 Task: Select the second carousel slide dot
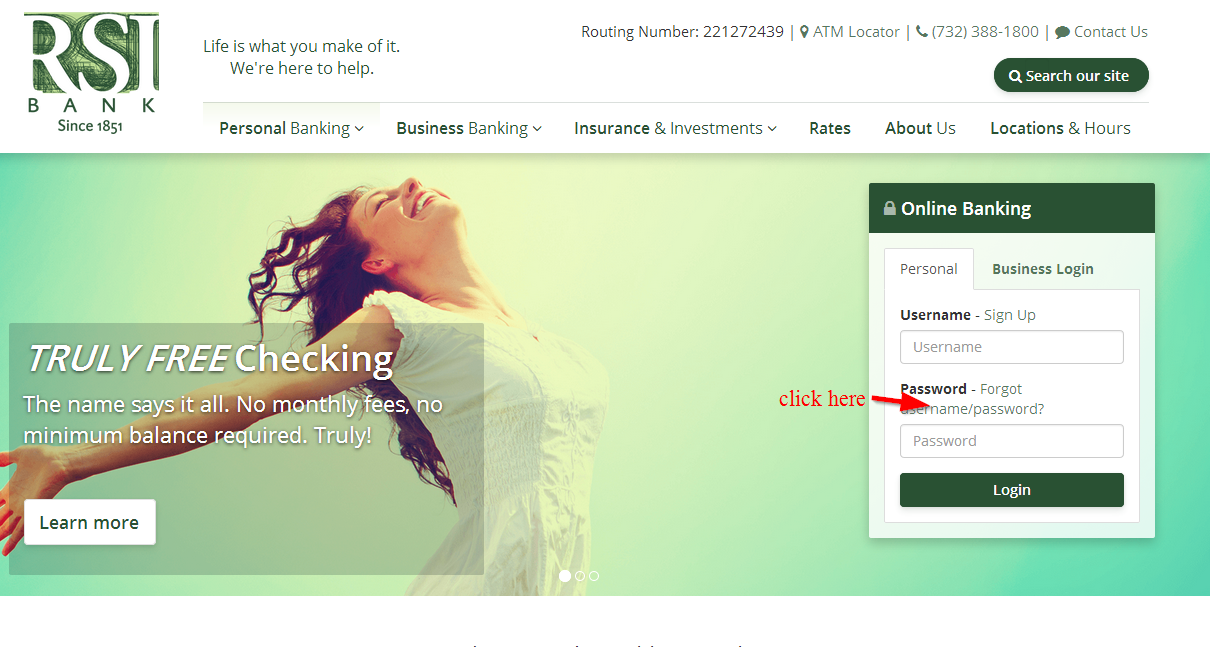coord(580,576)
